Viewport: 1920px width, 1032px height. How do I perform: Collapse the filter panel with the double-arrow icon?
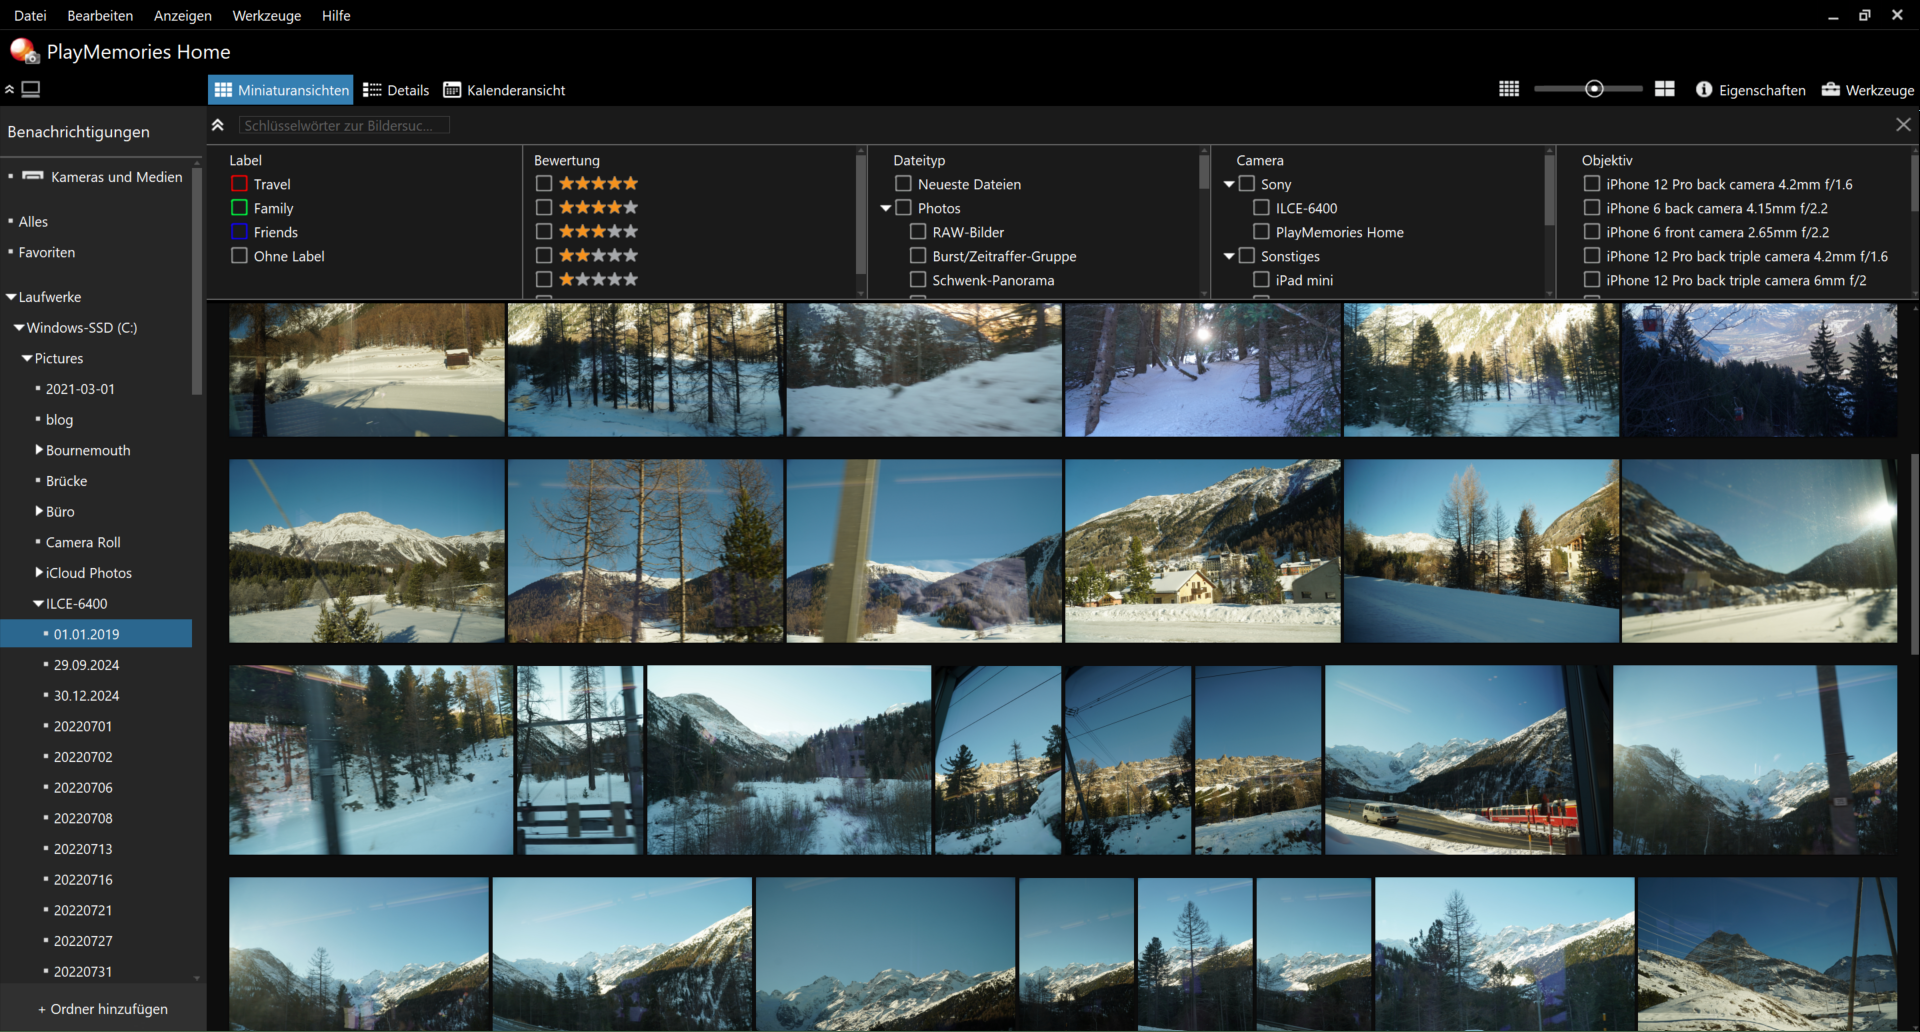click(x=217, y=125)
